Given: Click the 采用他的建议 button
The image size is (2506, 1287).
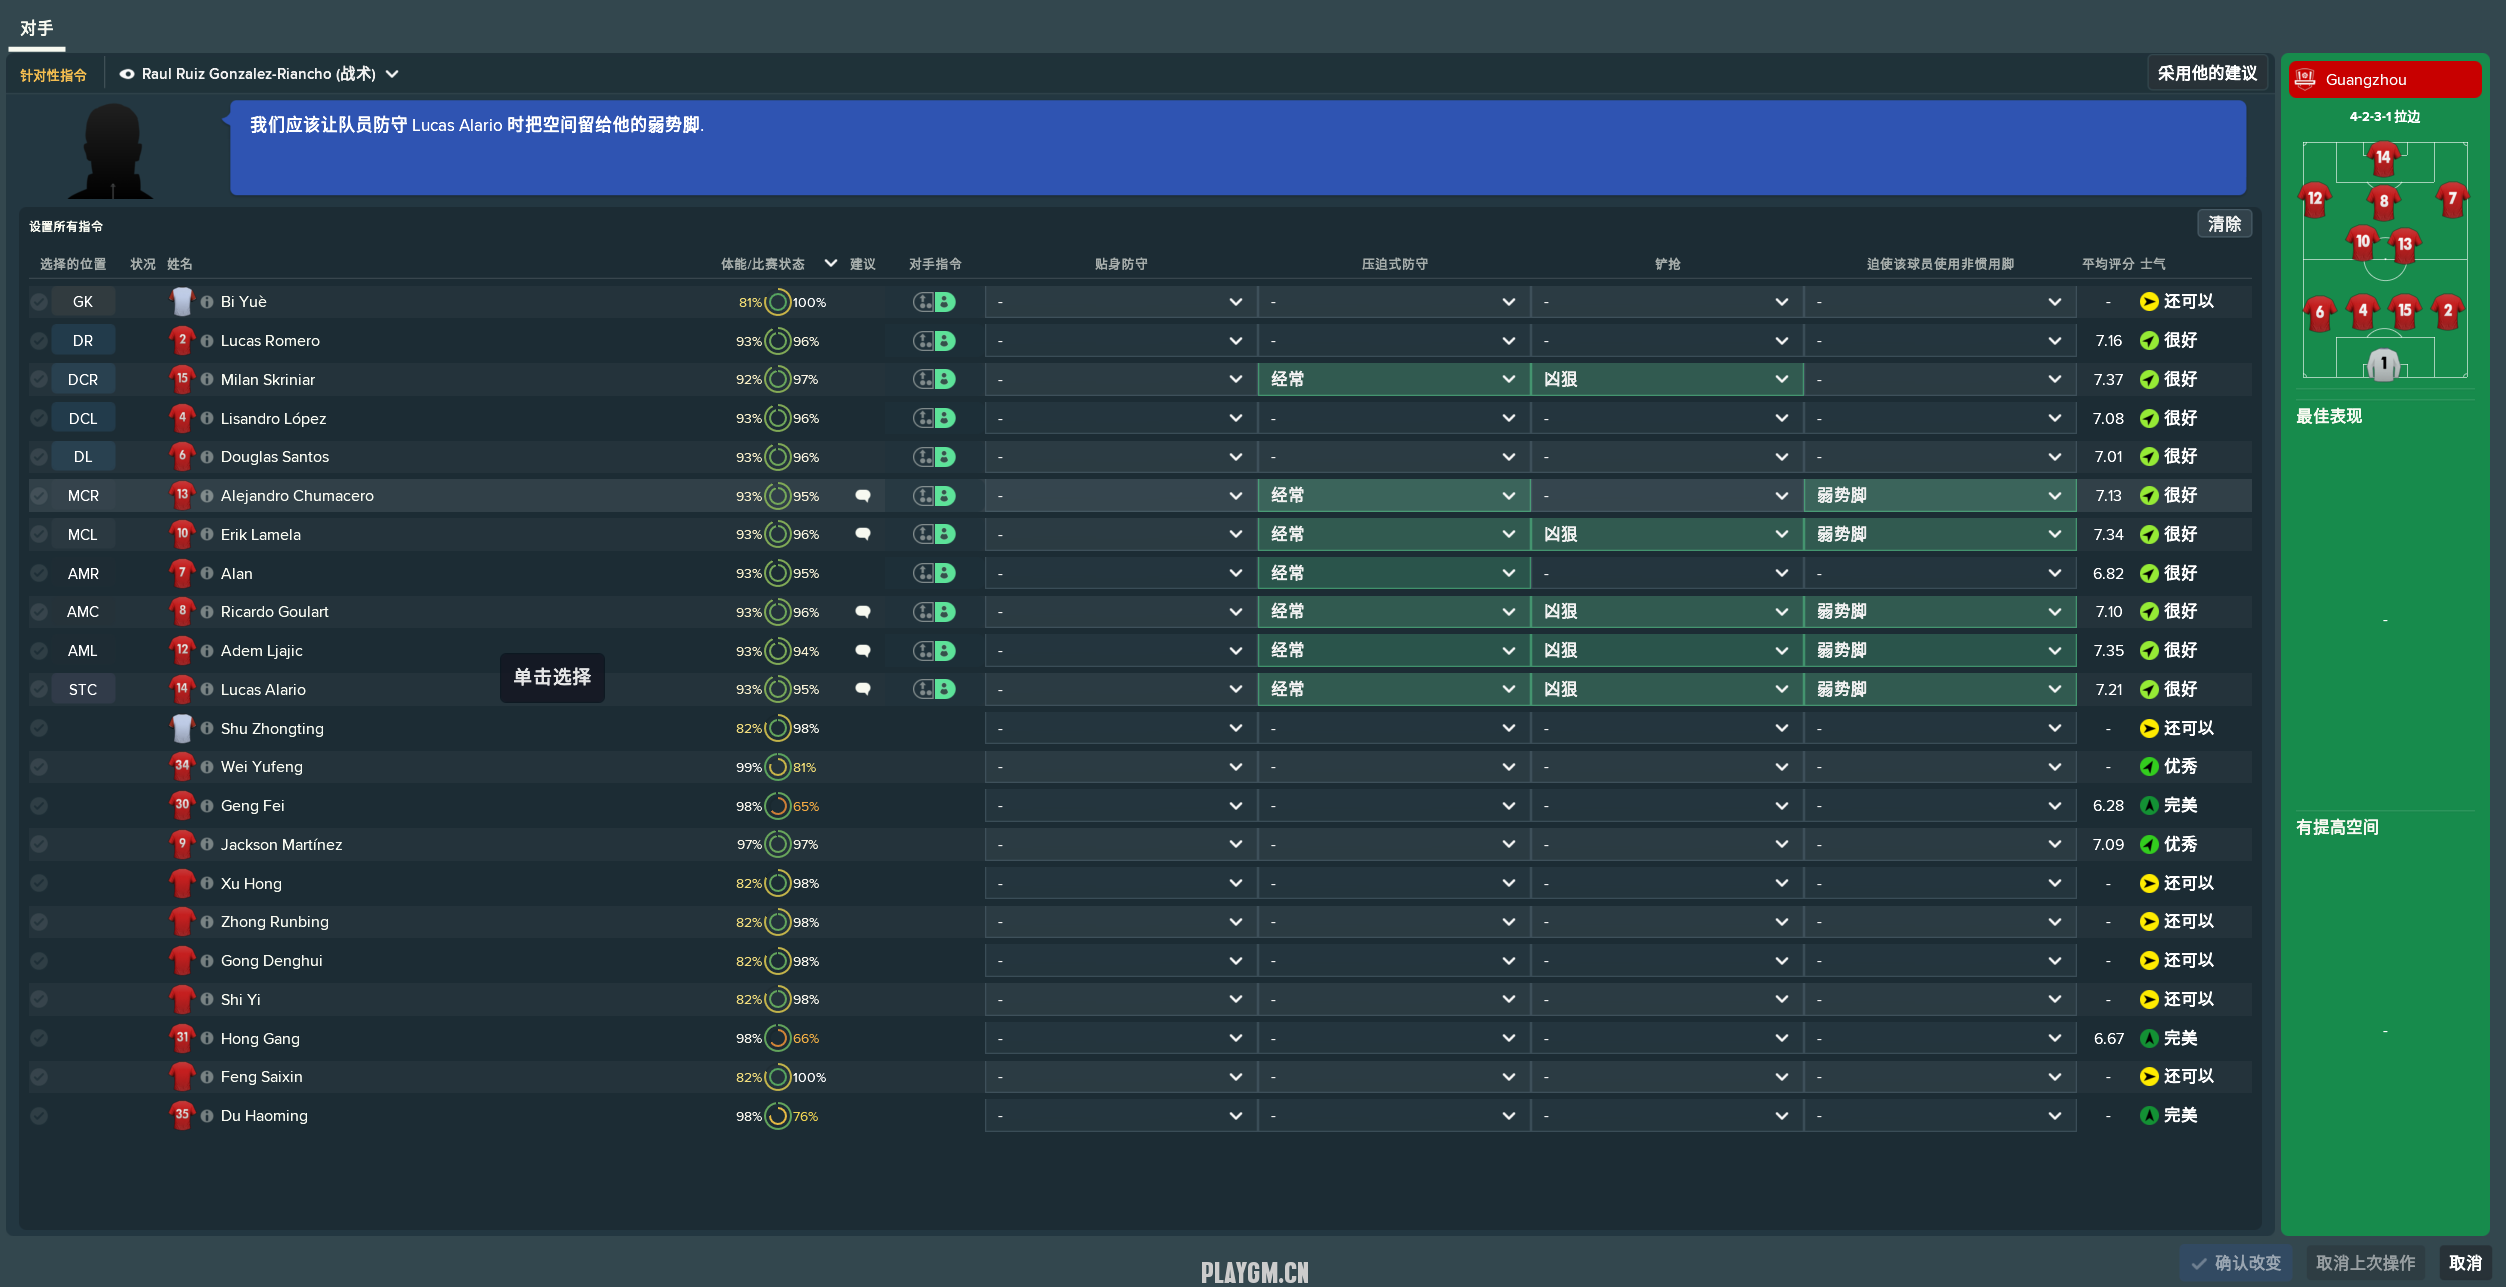Looking at the screenshot, I should point(2207,73).
